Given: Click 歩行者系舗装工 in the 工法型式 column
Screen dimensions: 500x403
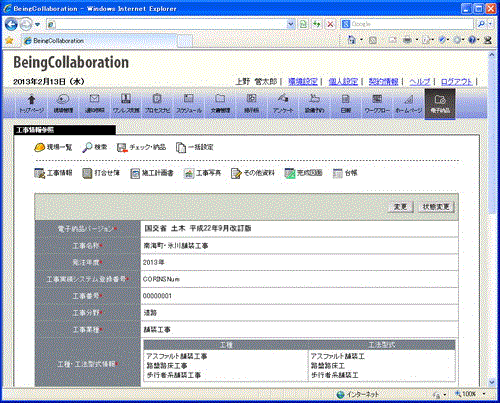Looking at the screenshot, I should coord(335,375).
